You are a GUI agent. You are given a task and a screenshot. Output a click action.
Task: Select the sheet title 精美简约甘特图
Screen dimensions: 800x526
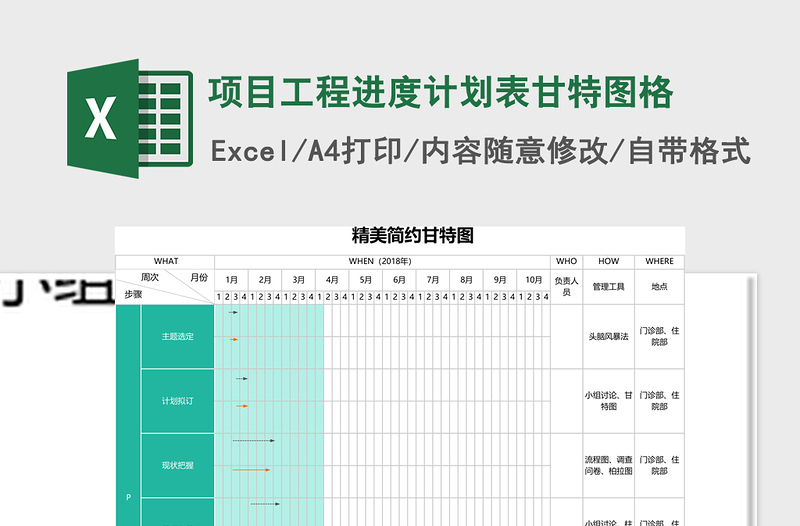pos(413,236)
